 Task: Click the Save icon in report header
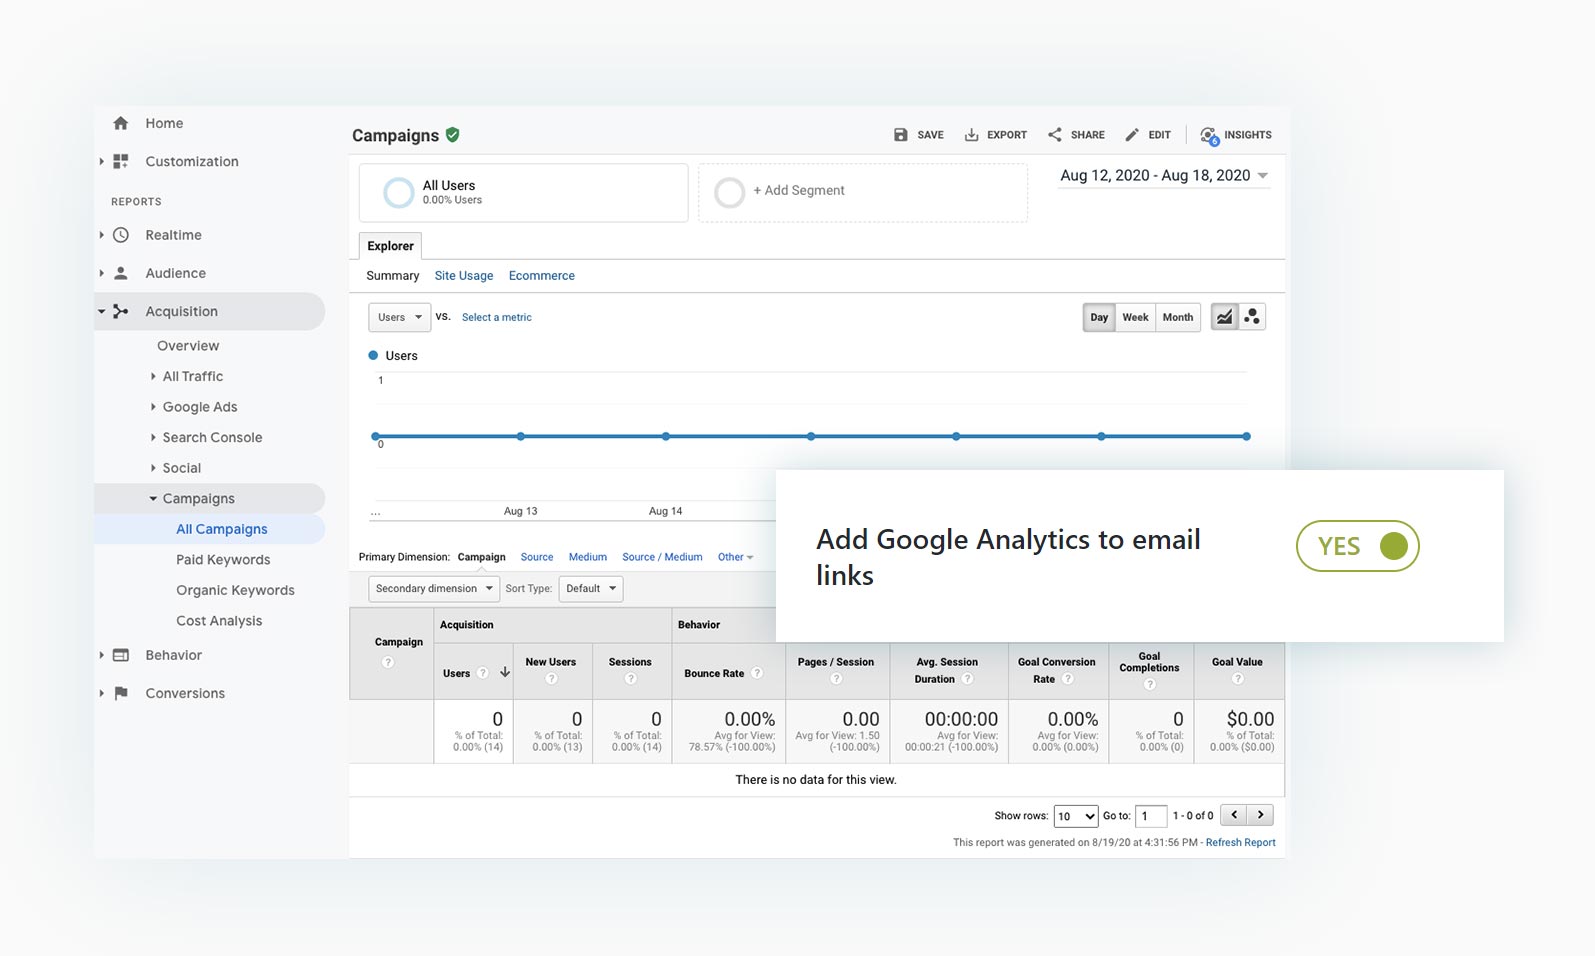900,135
